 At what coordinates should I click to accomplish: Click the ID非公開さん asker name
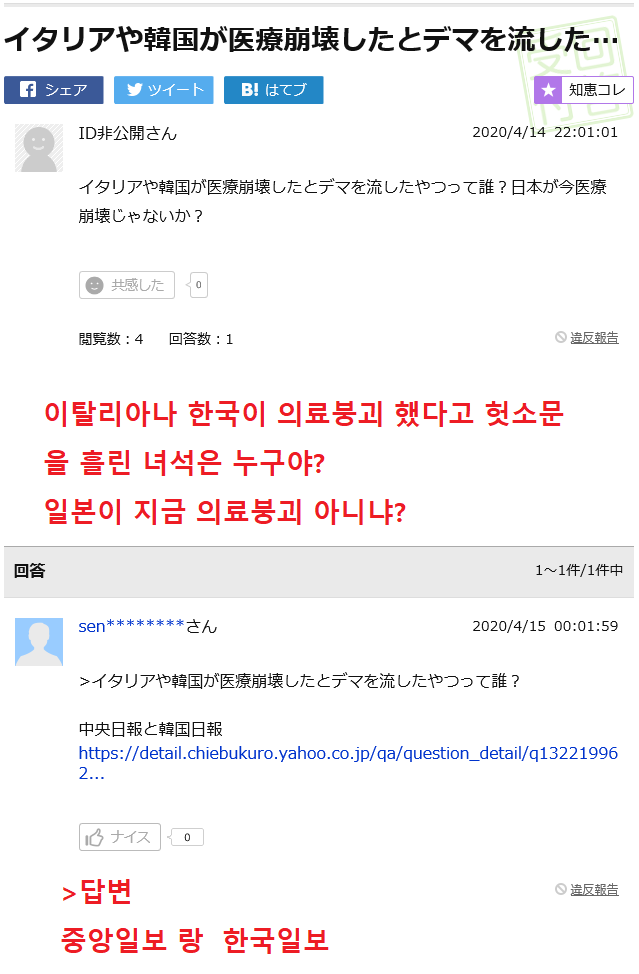(128, 133)
